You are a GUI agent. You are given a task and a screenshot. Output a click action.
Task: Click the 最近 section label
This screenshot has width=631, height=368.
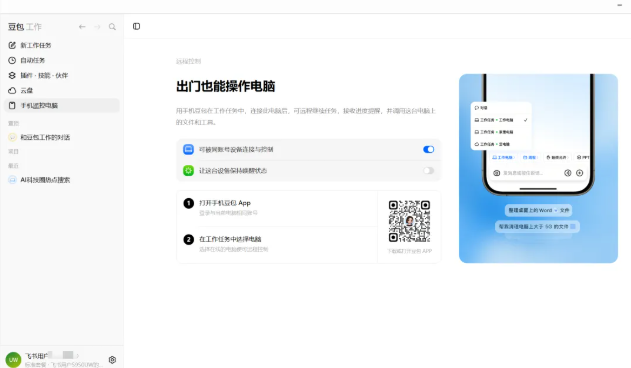point(13,165)
